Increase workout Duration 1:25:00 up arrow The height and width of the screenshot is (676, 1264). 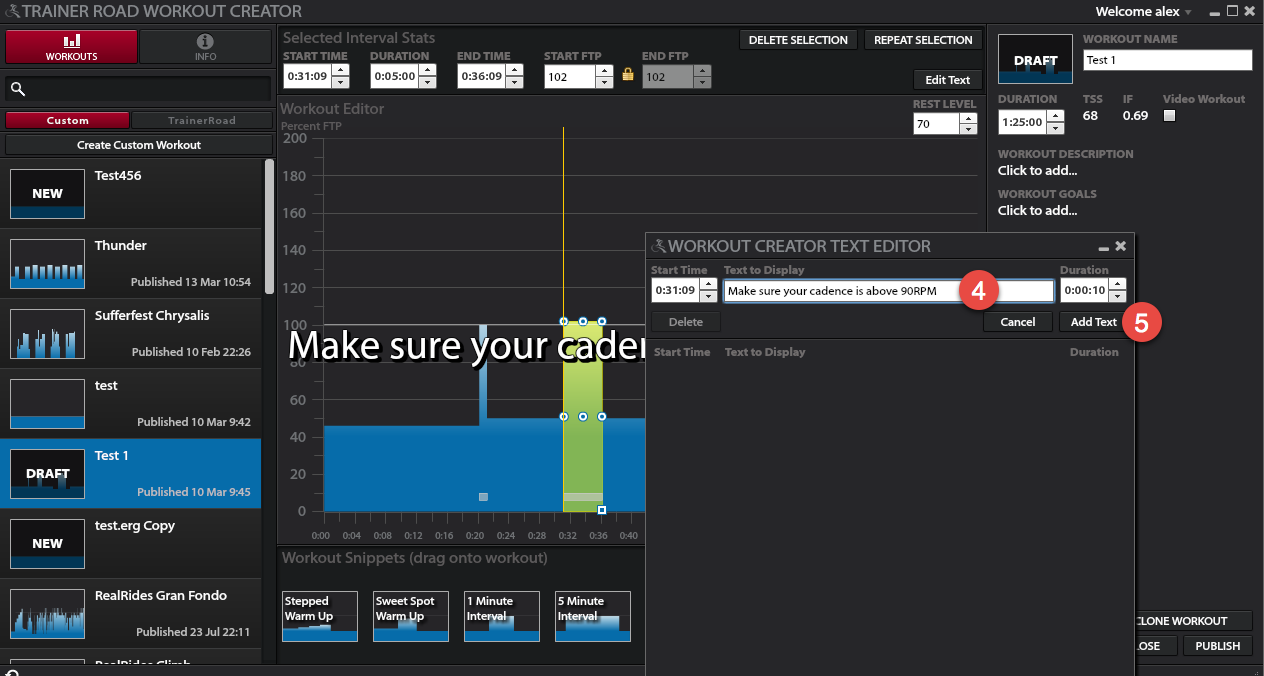[x=1055, y=116]
